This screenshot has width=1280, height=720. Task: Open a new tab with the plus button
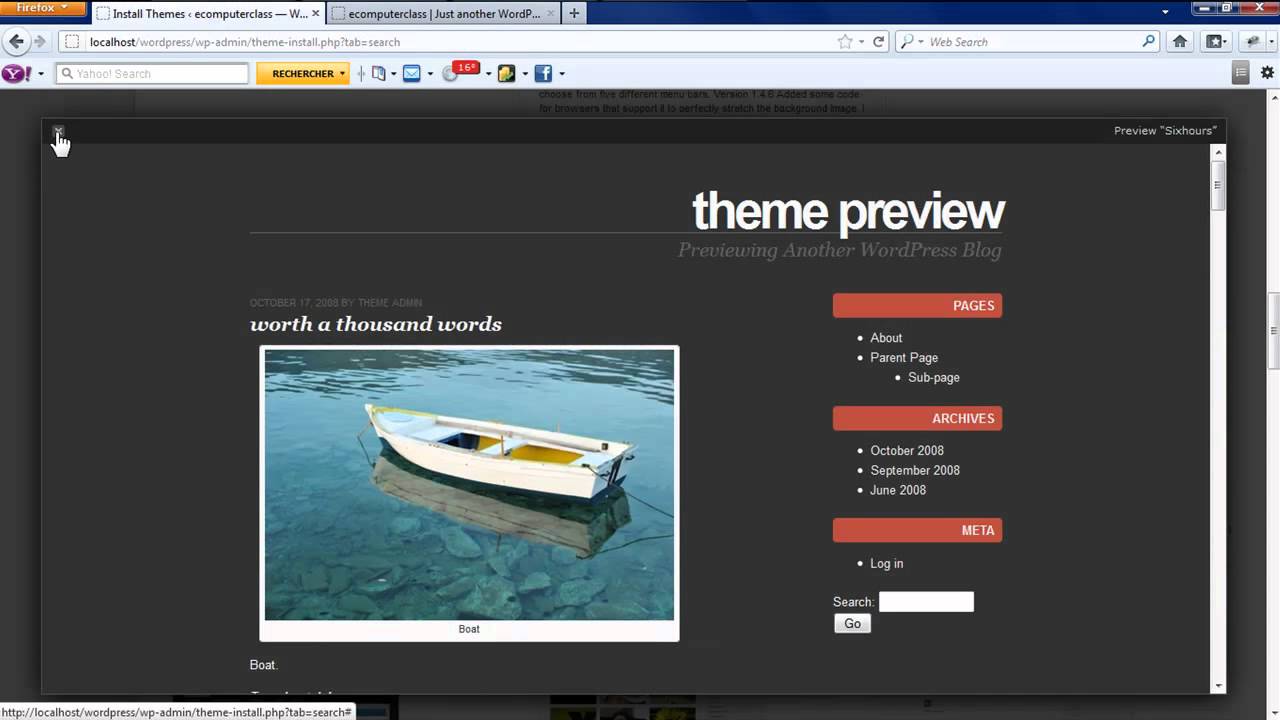tap(574, 14)
